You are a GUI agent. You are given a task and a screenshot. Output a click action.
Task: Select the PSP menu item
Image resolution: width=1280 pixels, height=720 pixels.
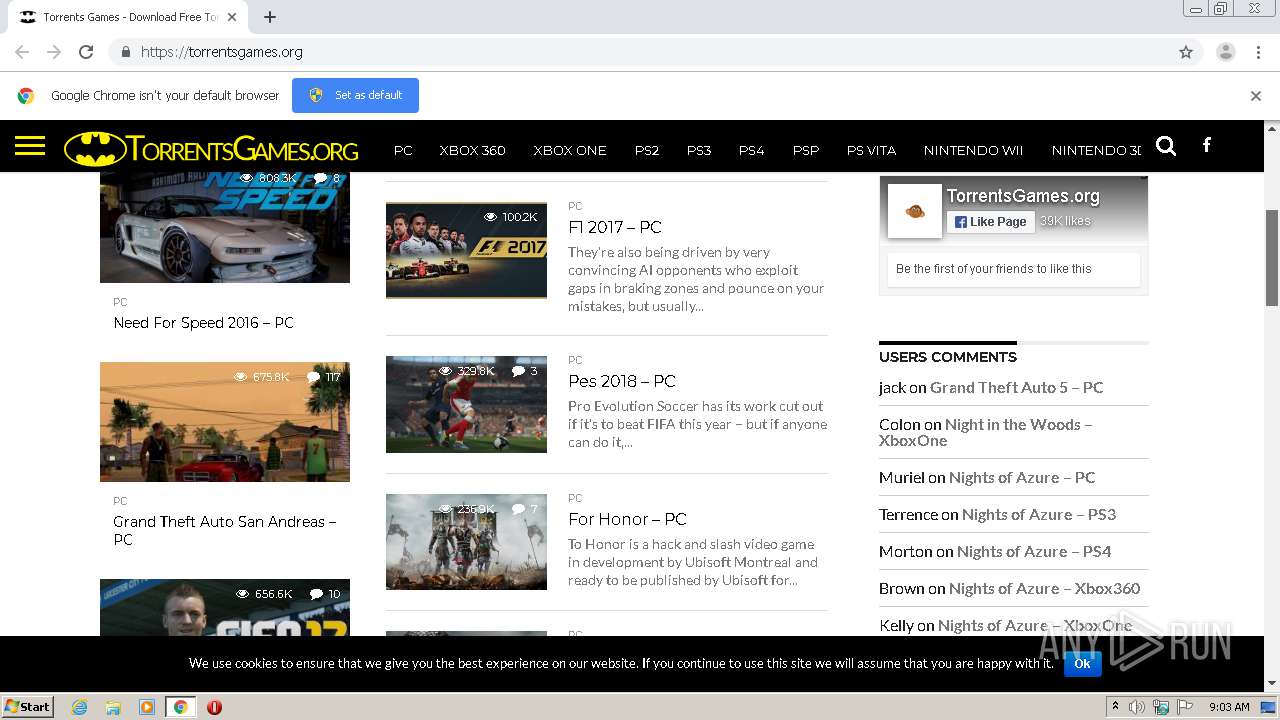pyautogui.click(x=806, y=150)
